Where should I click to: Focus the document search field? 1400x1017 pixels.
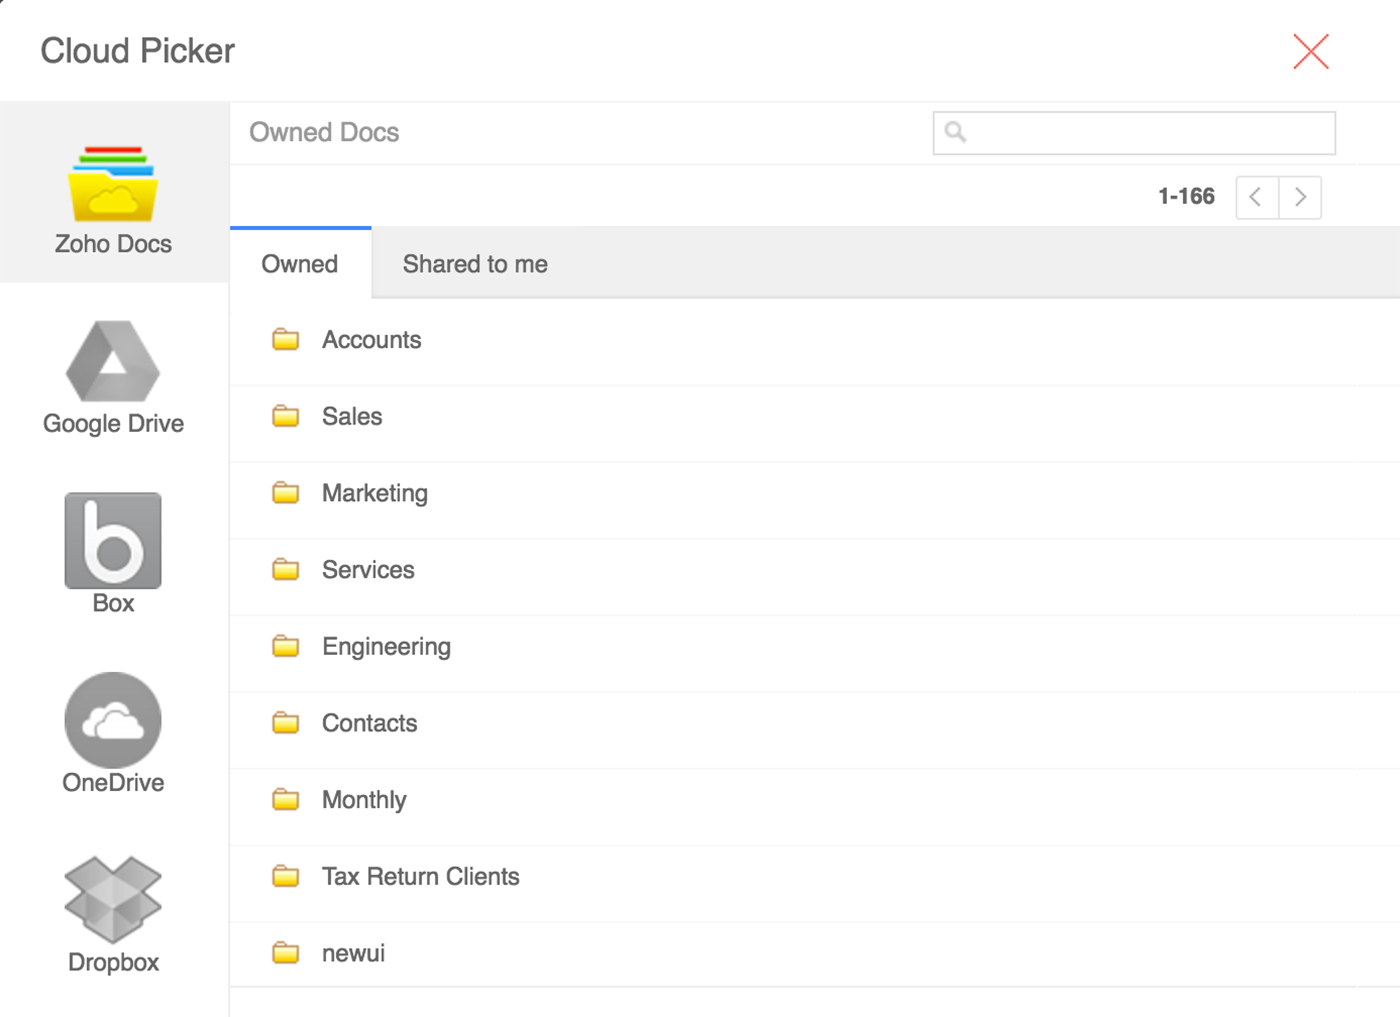[1150, 133]
